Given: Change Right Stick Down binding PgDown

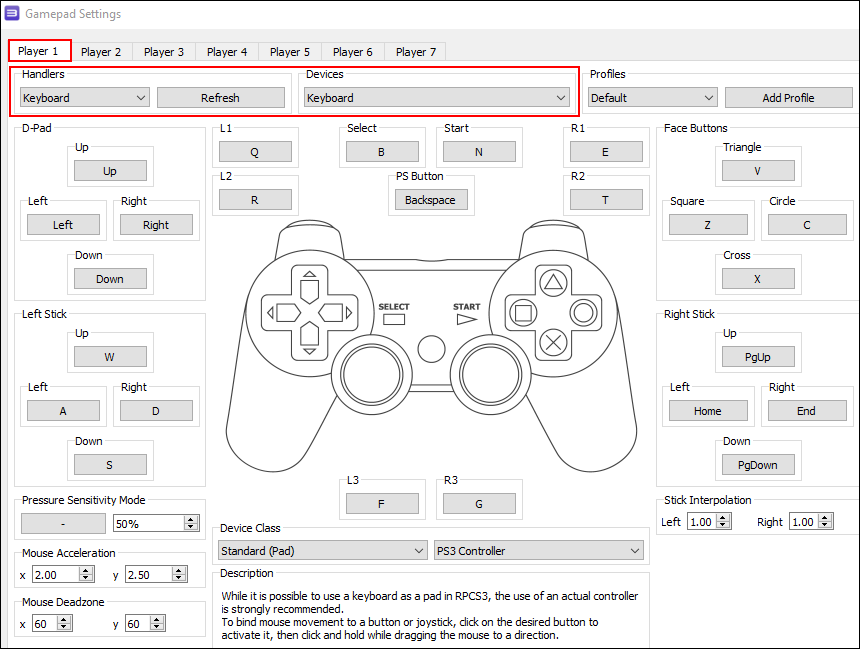Looking at the screenshot, I should (758, 465).
